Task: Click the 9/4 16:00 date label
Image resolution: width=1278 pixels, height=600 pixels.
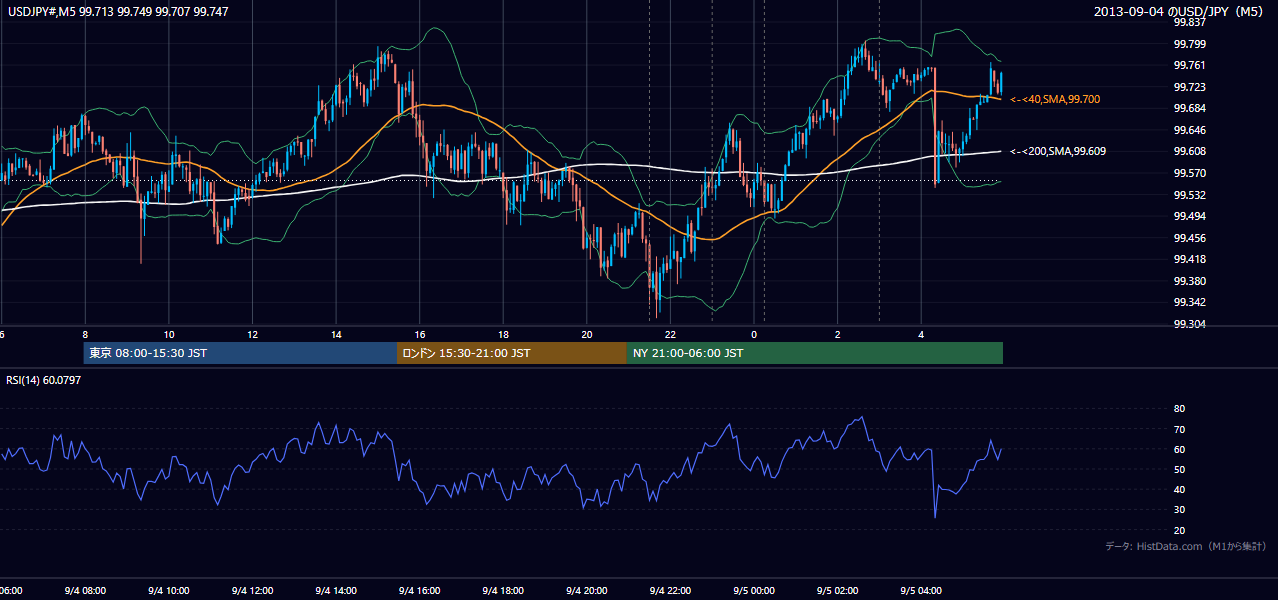Action: (419, 590)
